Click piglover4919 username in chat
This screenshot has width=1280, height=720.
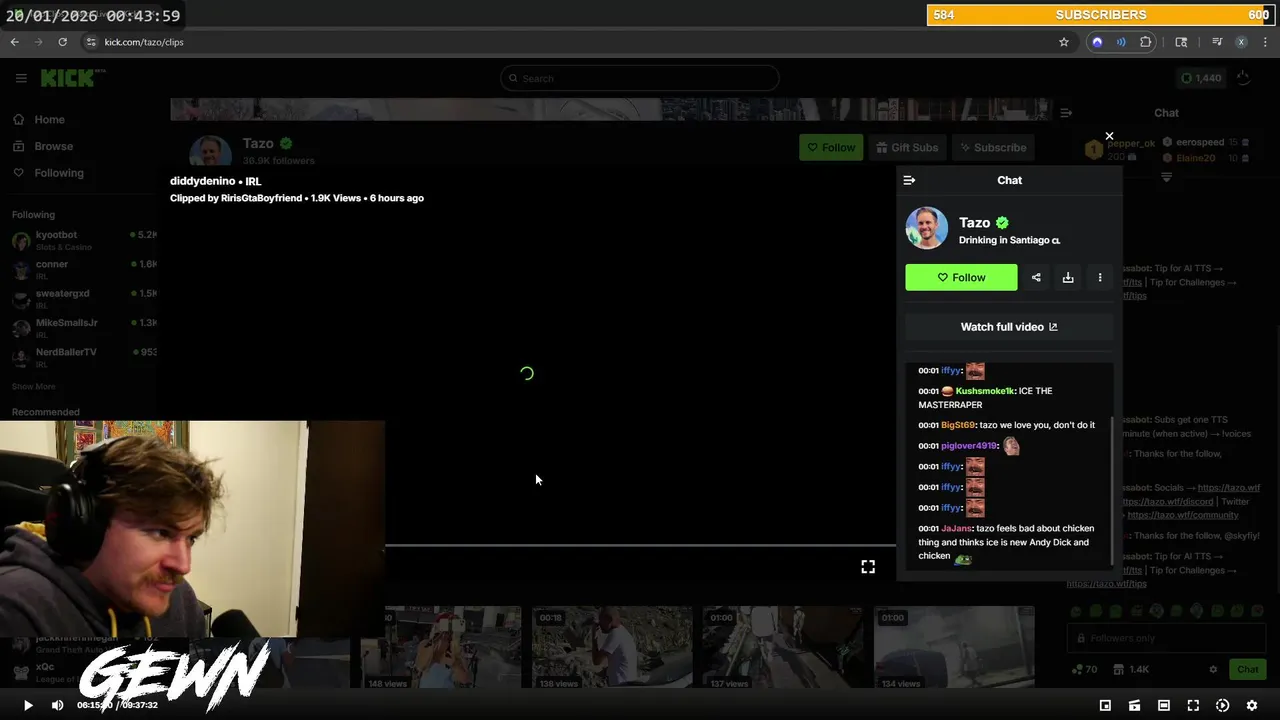pos(968,446)
